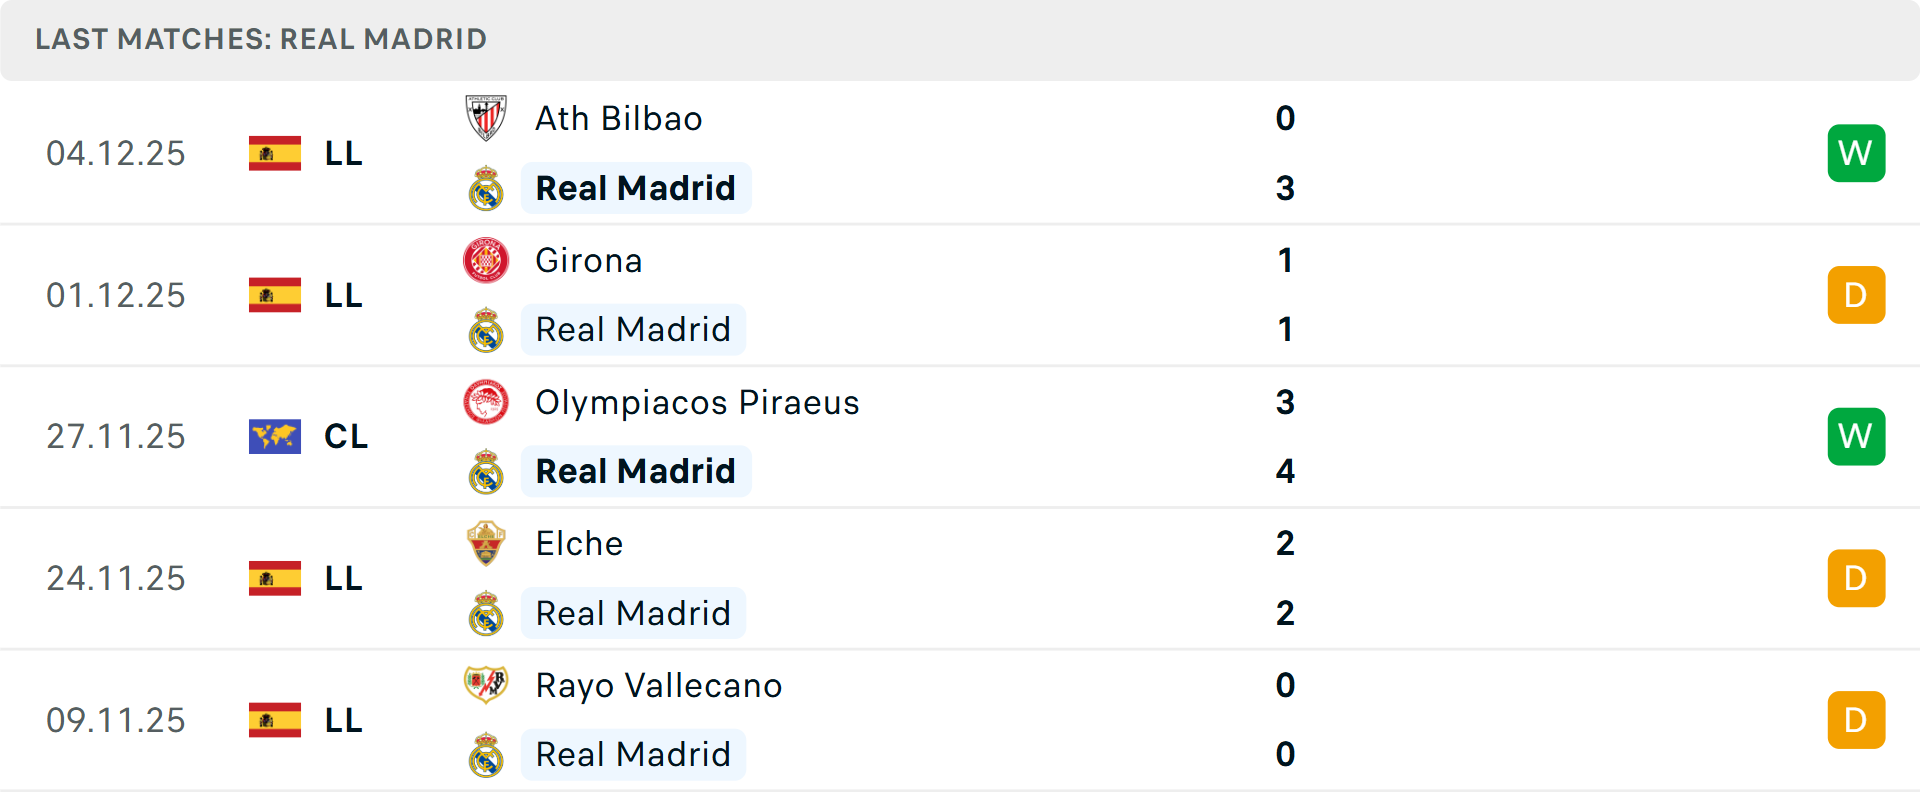This screenshot has height=792, width=1920.
Task: Click the Girona club crest
Action: pos(486,260)
